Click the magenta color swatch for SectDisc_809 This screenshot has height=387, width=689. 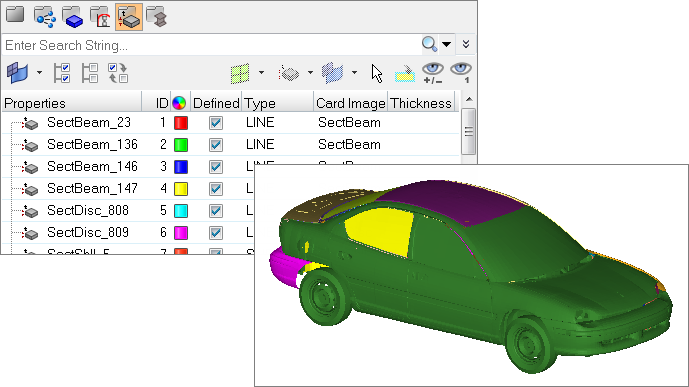(x=181, y=232)
